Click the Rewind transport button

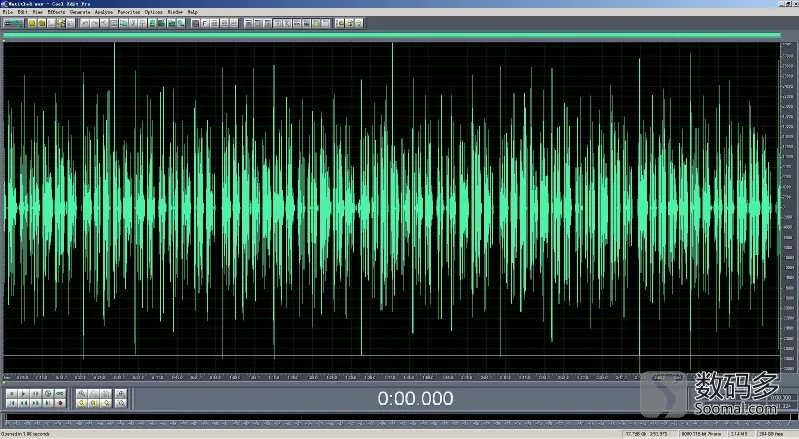[23, 403]
